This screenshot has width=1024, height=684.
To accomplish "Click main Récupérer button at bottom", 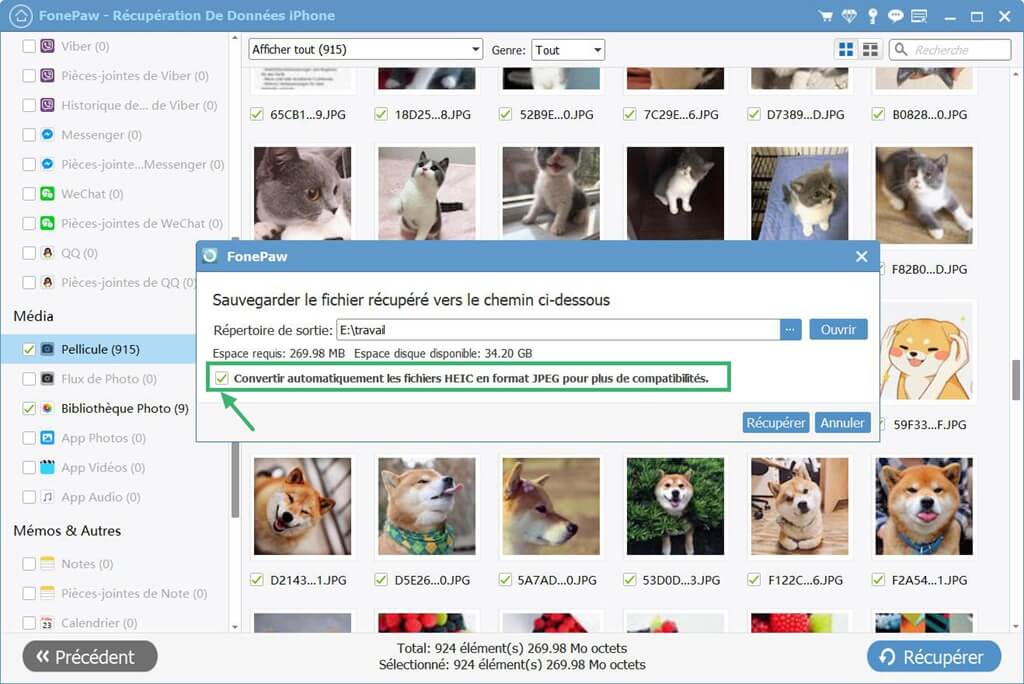I will [x=934, y=657].
